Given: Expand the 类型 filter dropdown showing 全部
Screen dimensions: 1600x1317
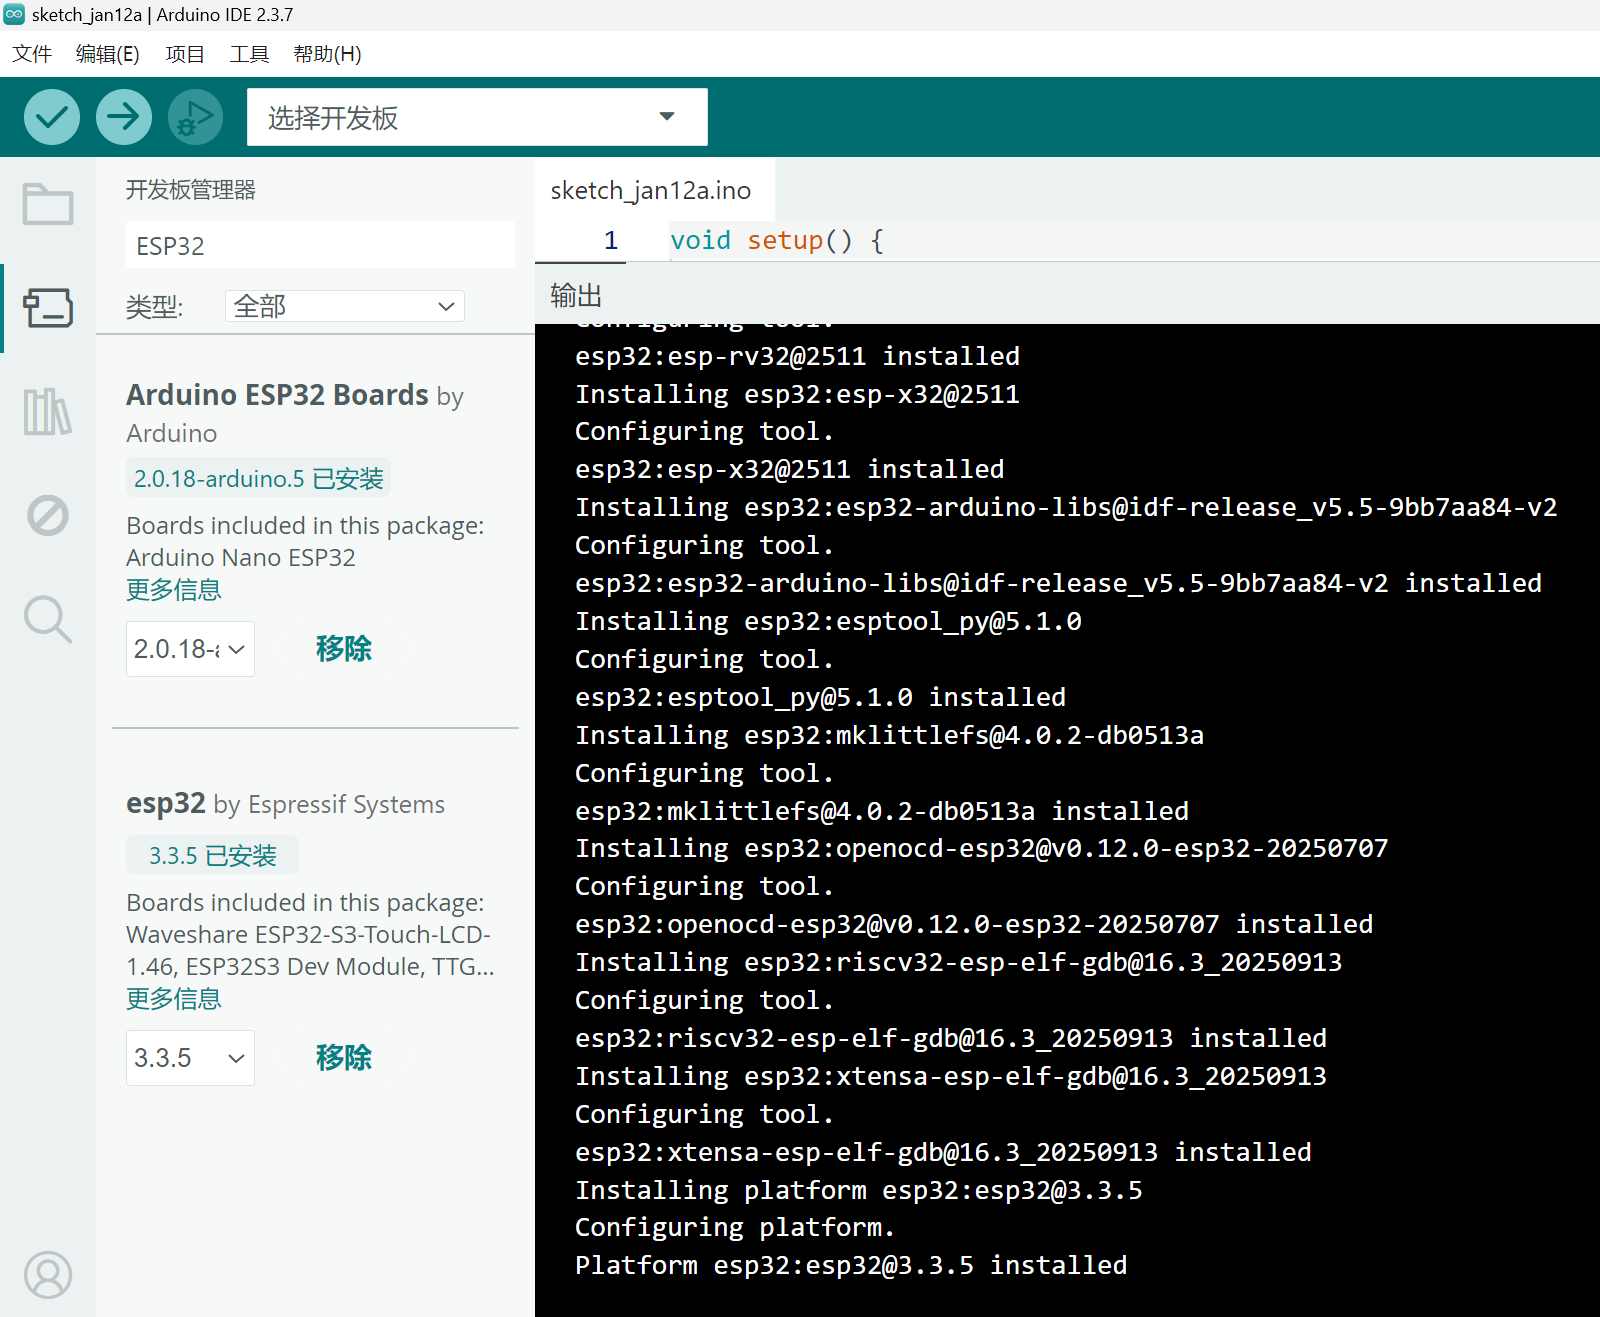Looking at the screenshot, I should click(345, 306).
